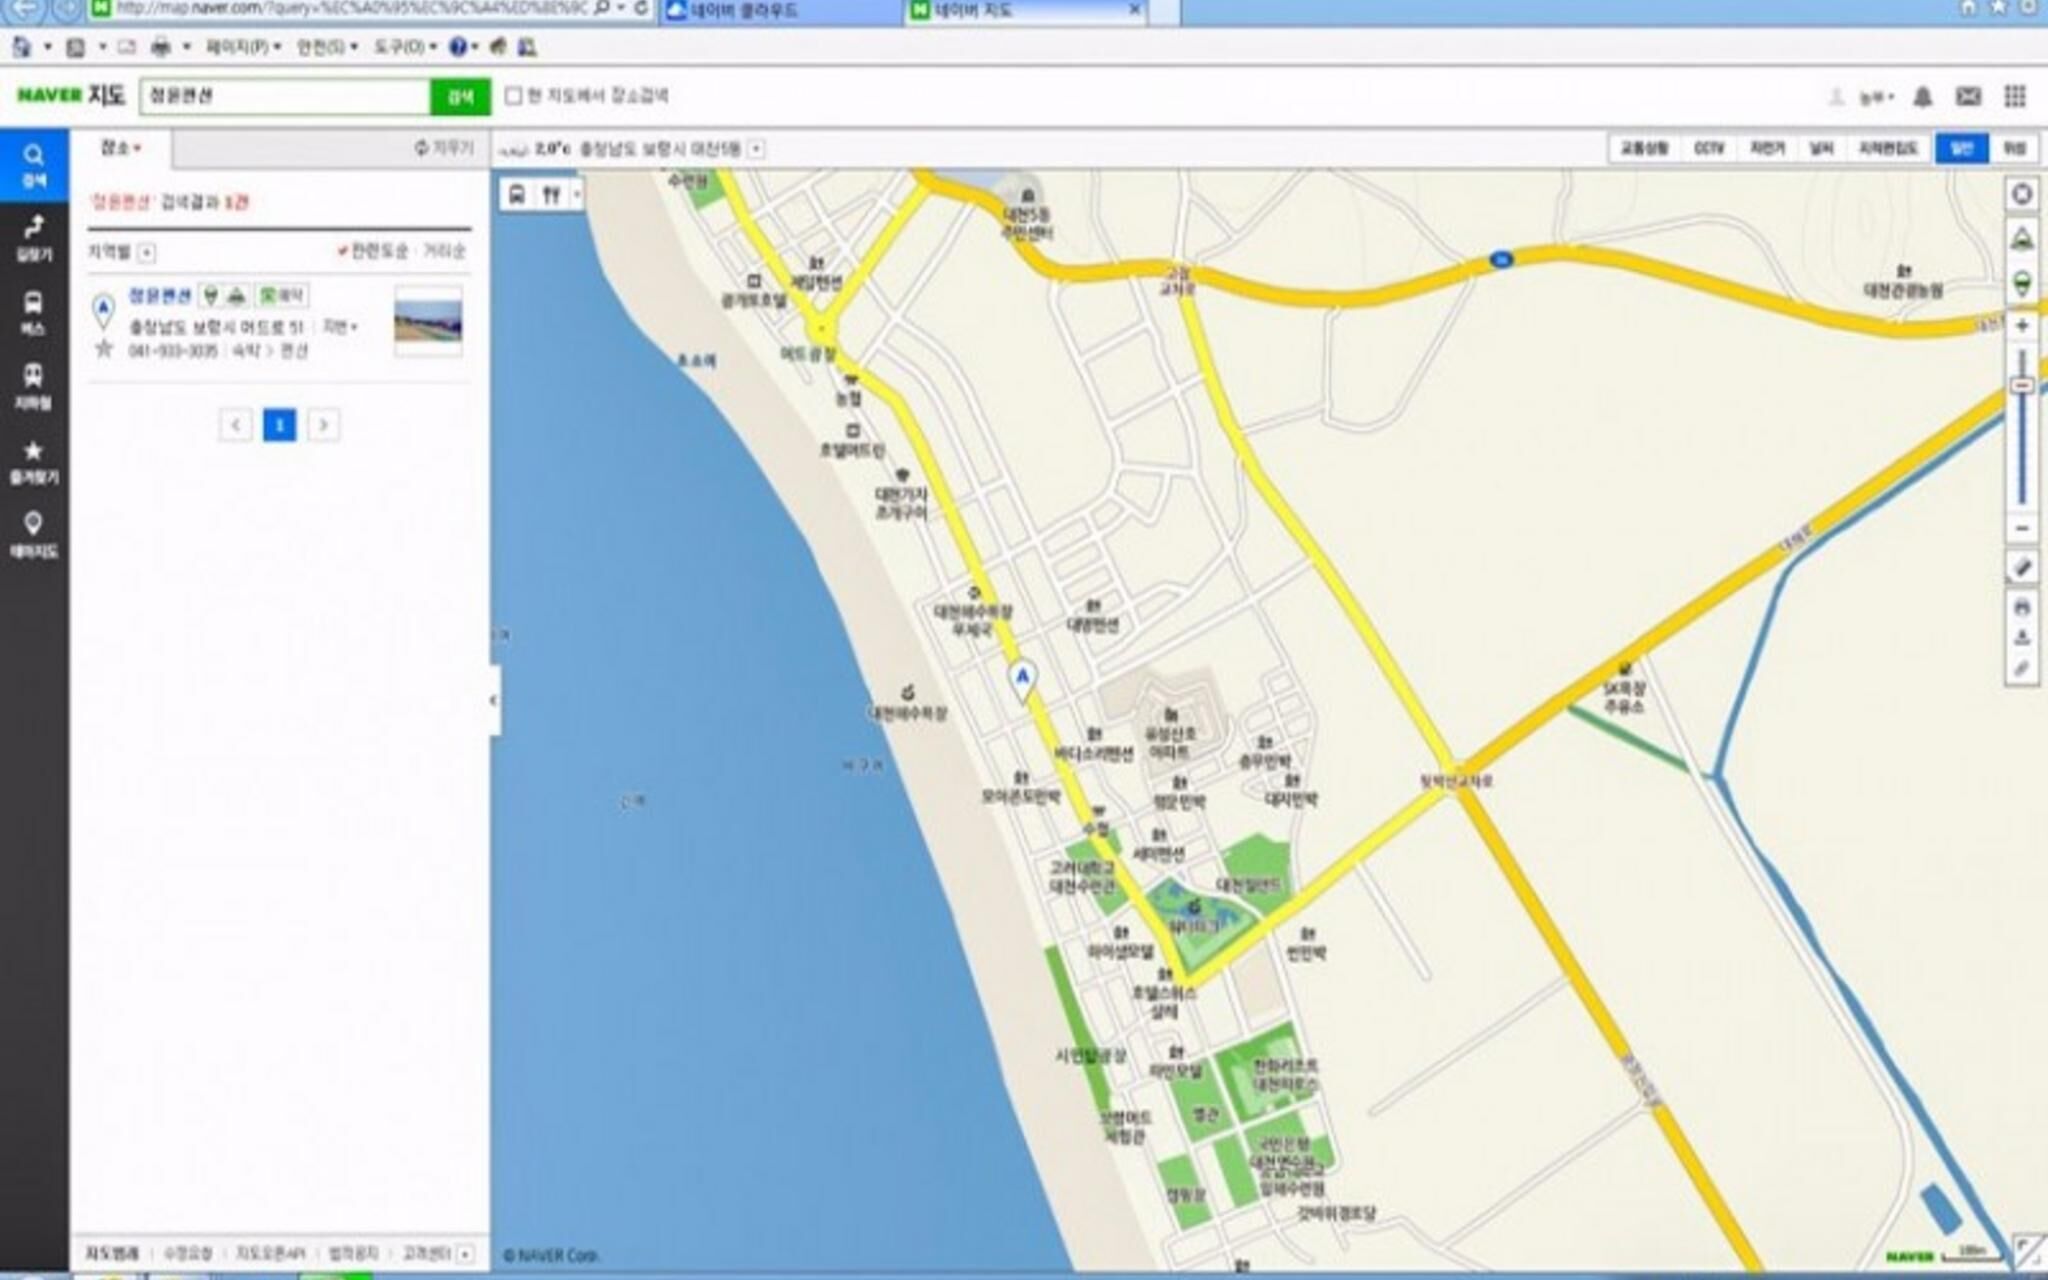Open the 장소 dropdown tab
This screenshot has height=1280, width=2048.
(121, 148)
